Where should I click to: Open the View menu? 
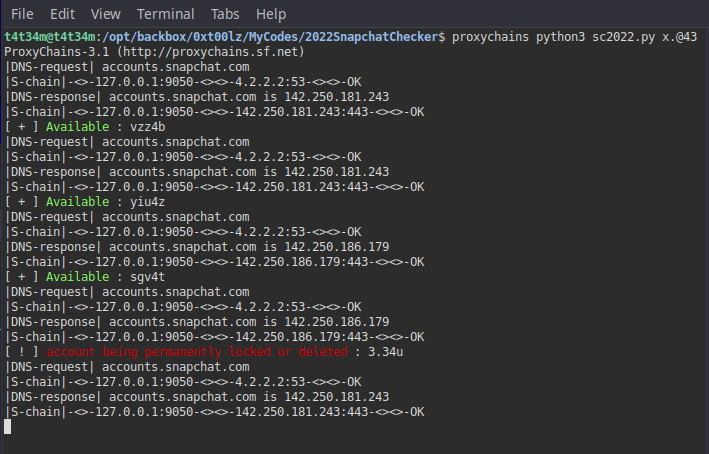point(105,14)
